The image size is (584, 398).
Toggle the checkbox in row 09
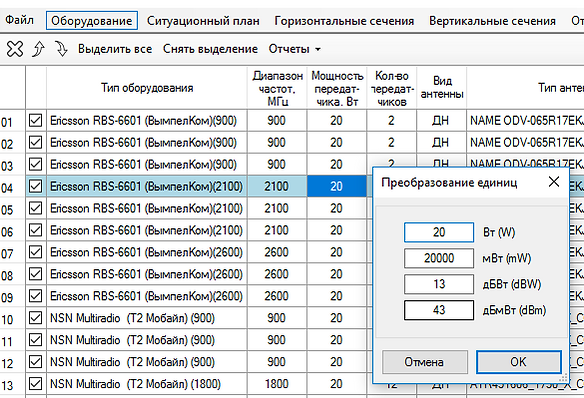pos(35,296)
